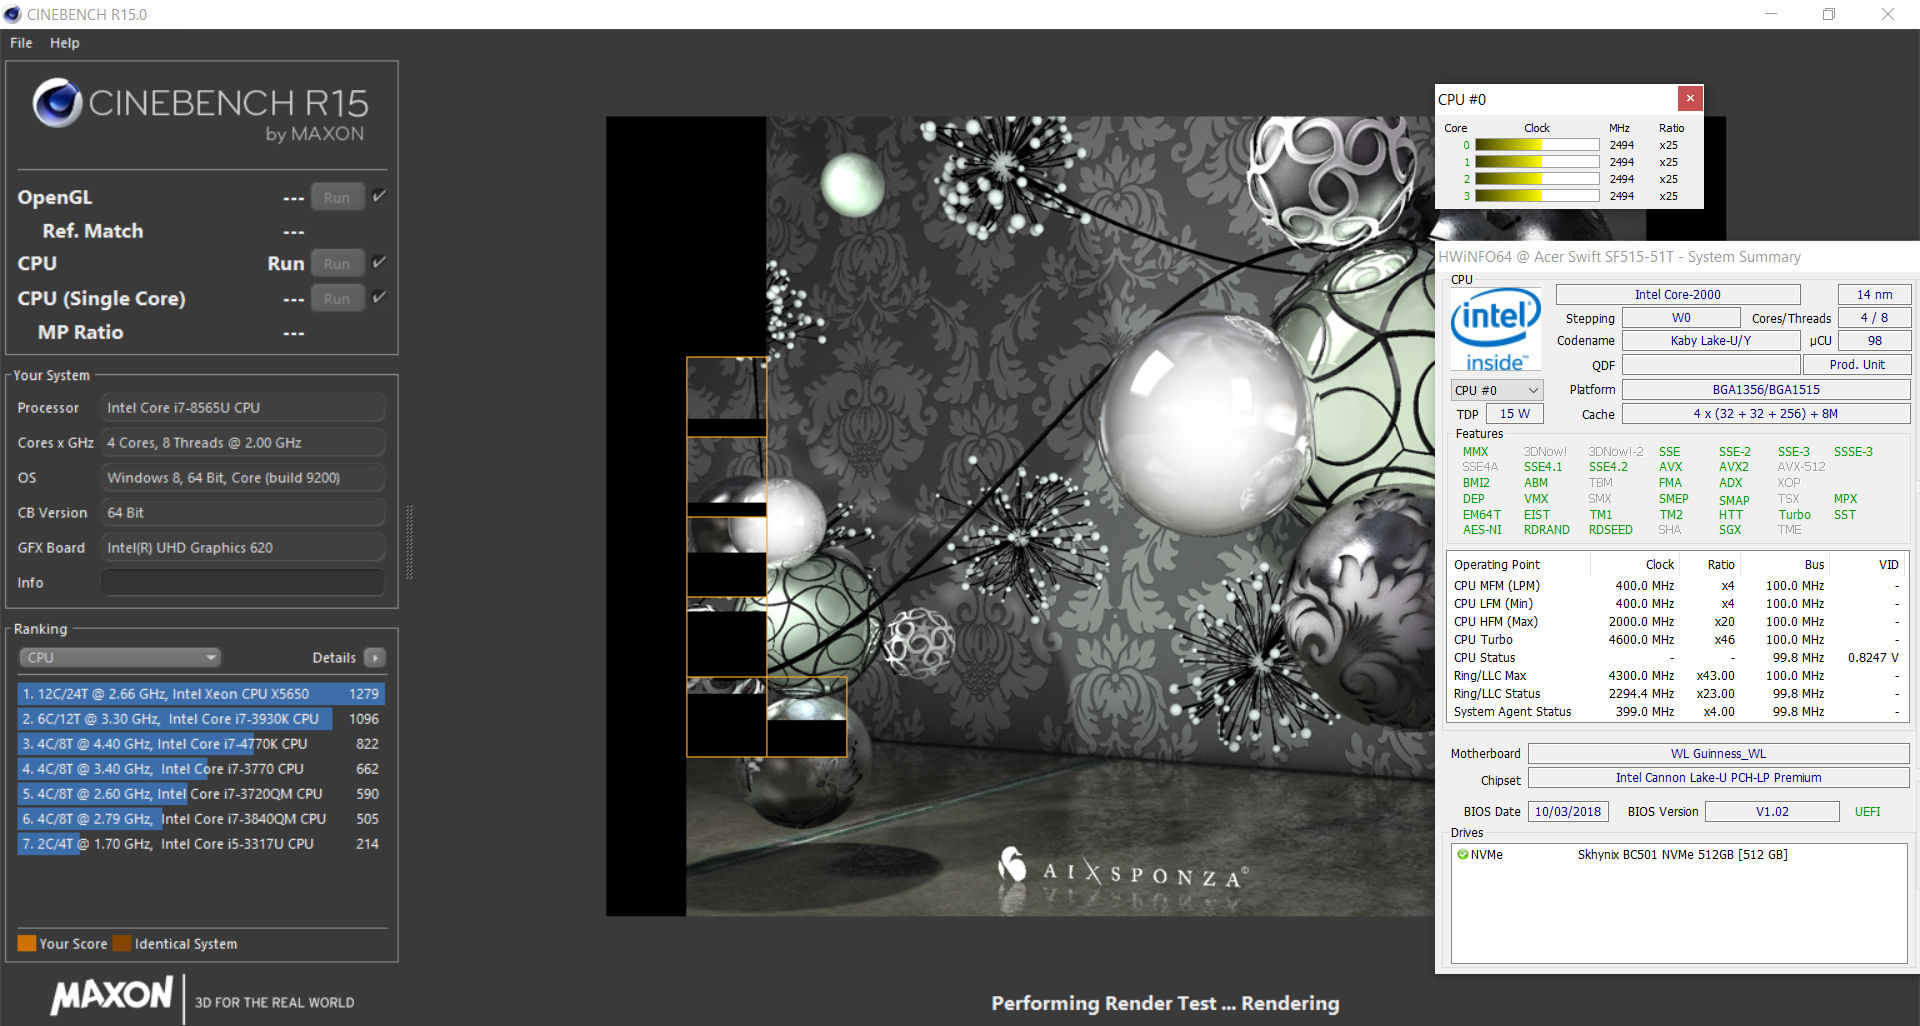Click the Processor field Intel Core i7-8565U
The height and width of the screenshot is (1026, 1920).
(243, 408)
